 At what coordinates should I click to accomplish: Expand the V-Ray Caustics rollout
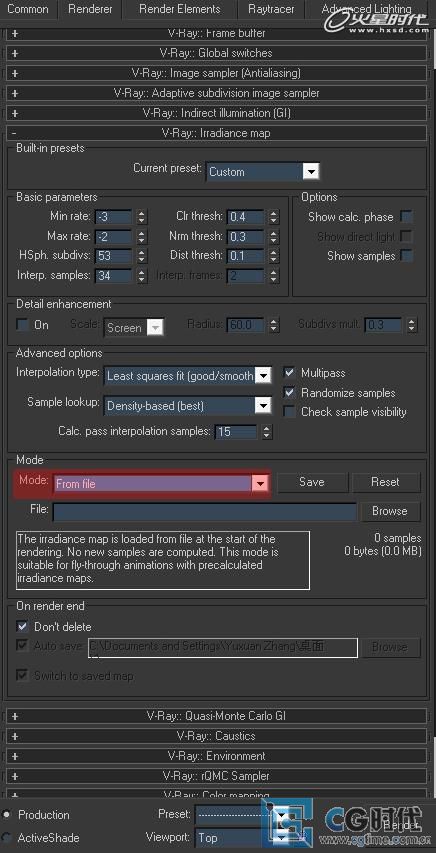[x=216, y=736]
